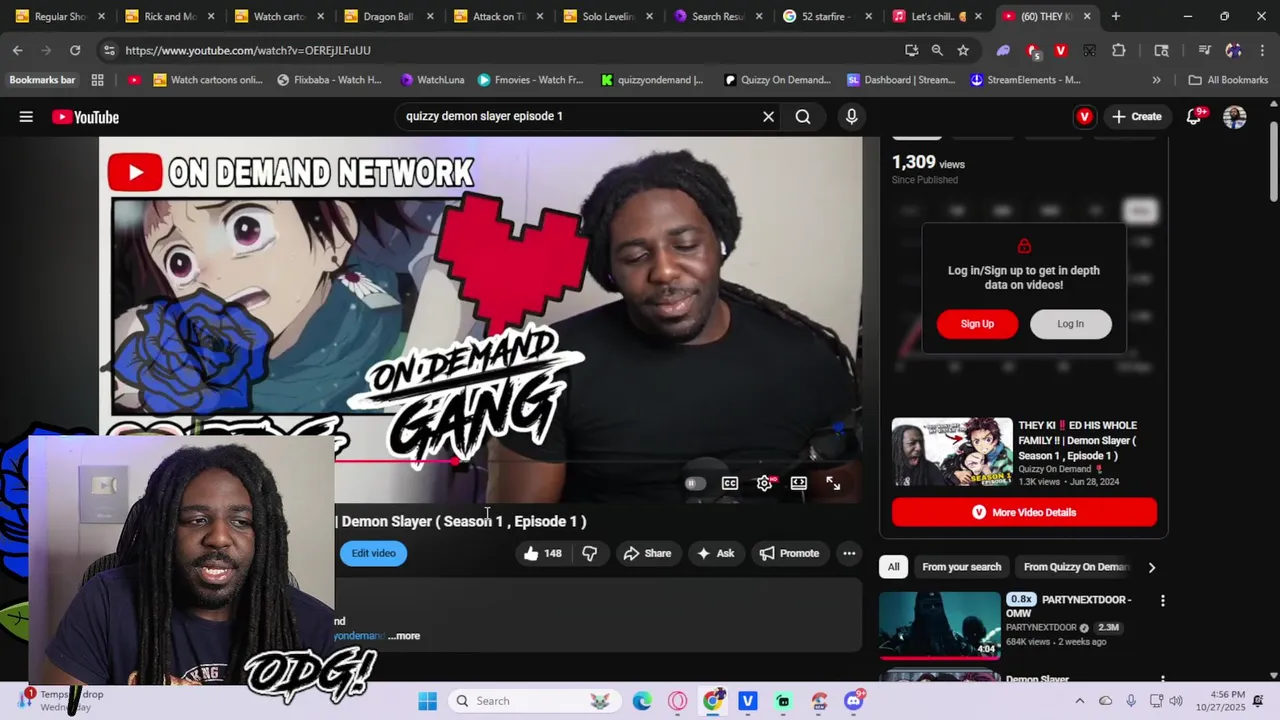This screenshot has height=720, width=1280.
Task: Open the more actions ellipsis under video
Action: pos(849,553)
